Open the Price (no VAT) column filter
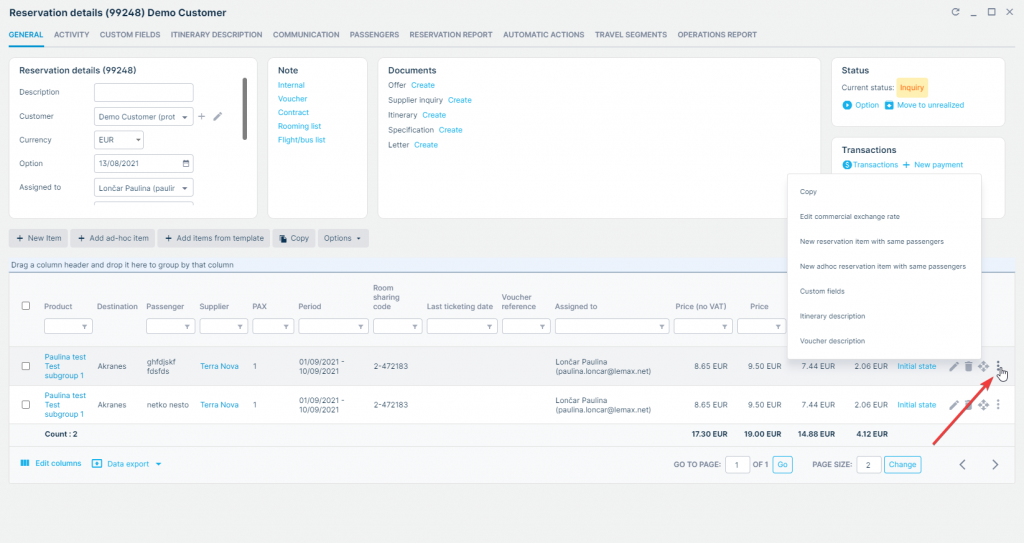The image size is (1024, 543). click(x=724, y=327)
